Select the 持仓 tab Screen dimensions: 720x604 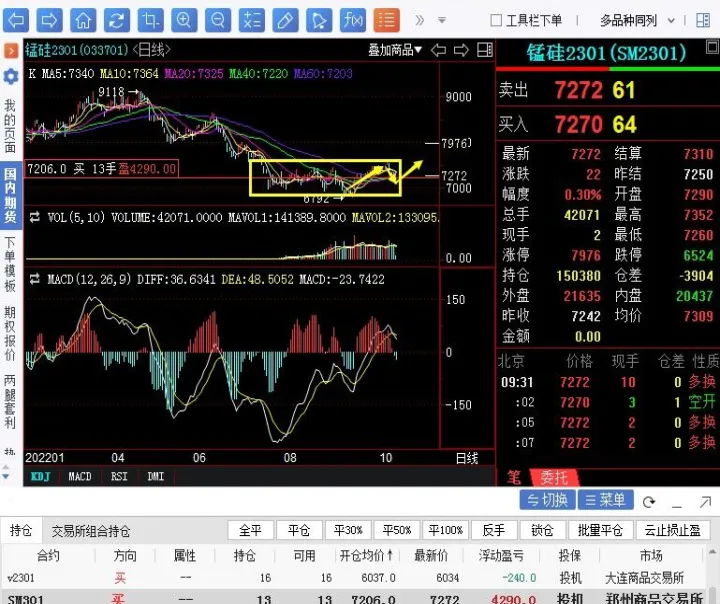(x=21, y=531)
